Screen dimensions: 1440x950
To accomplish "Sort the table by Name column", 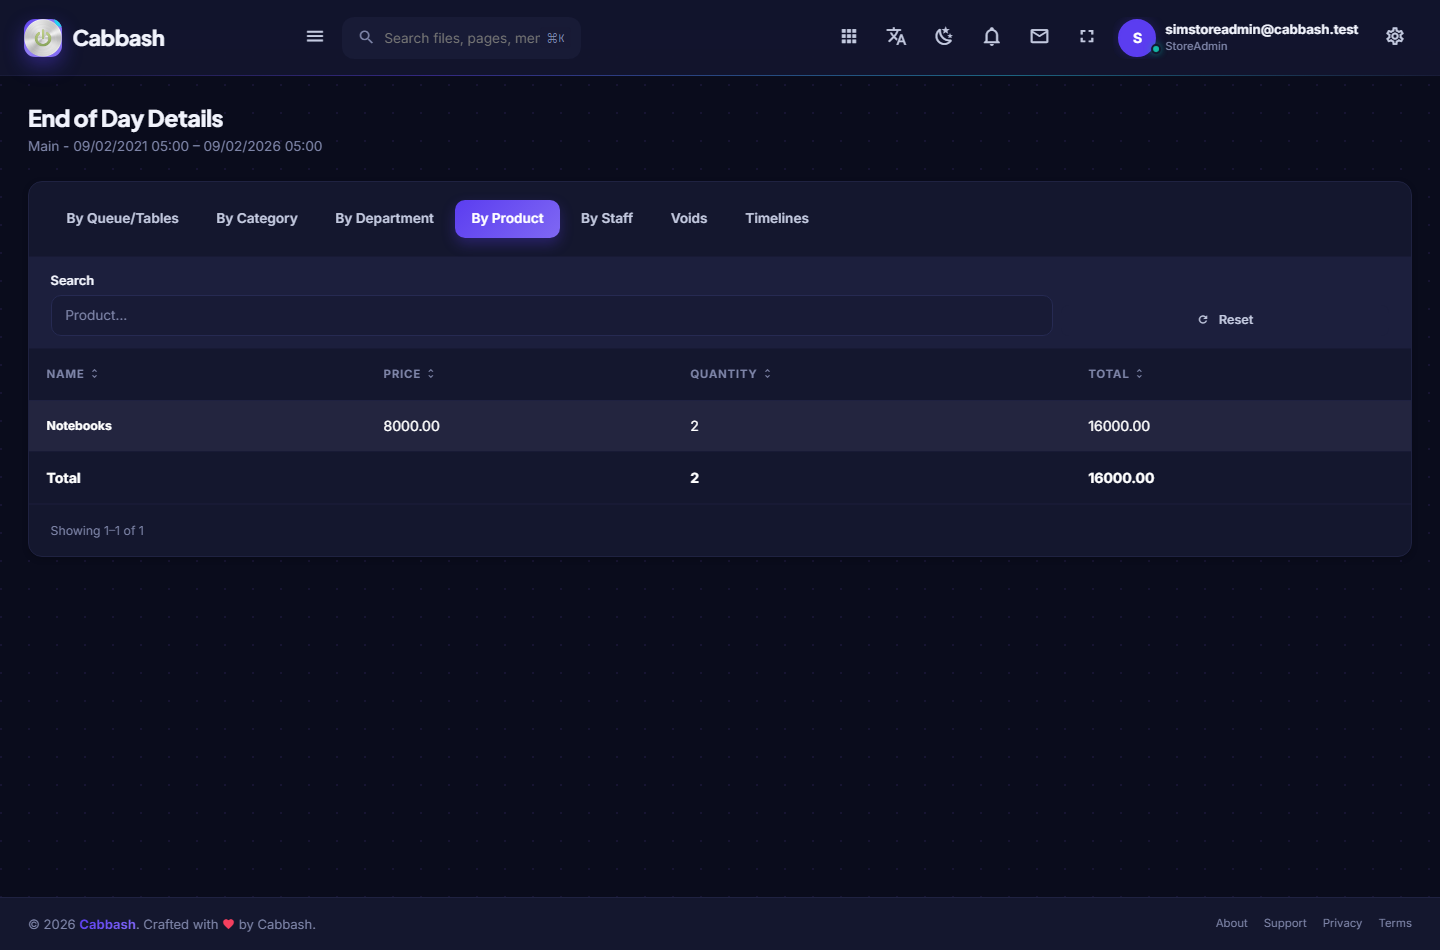I will click(72, 374).
